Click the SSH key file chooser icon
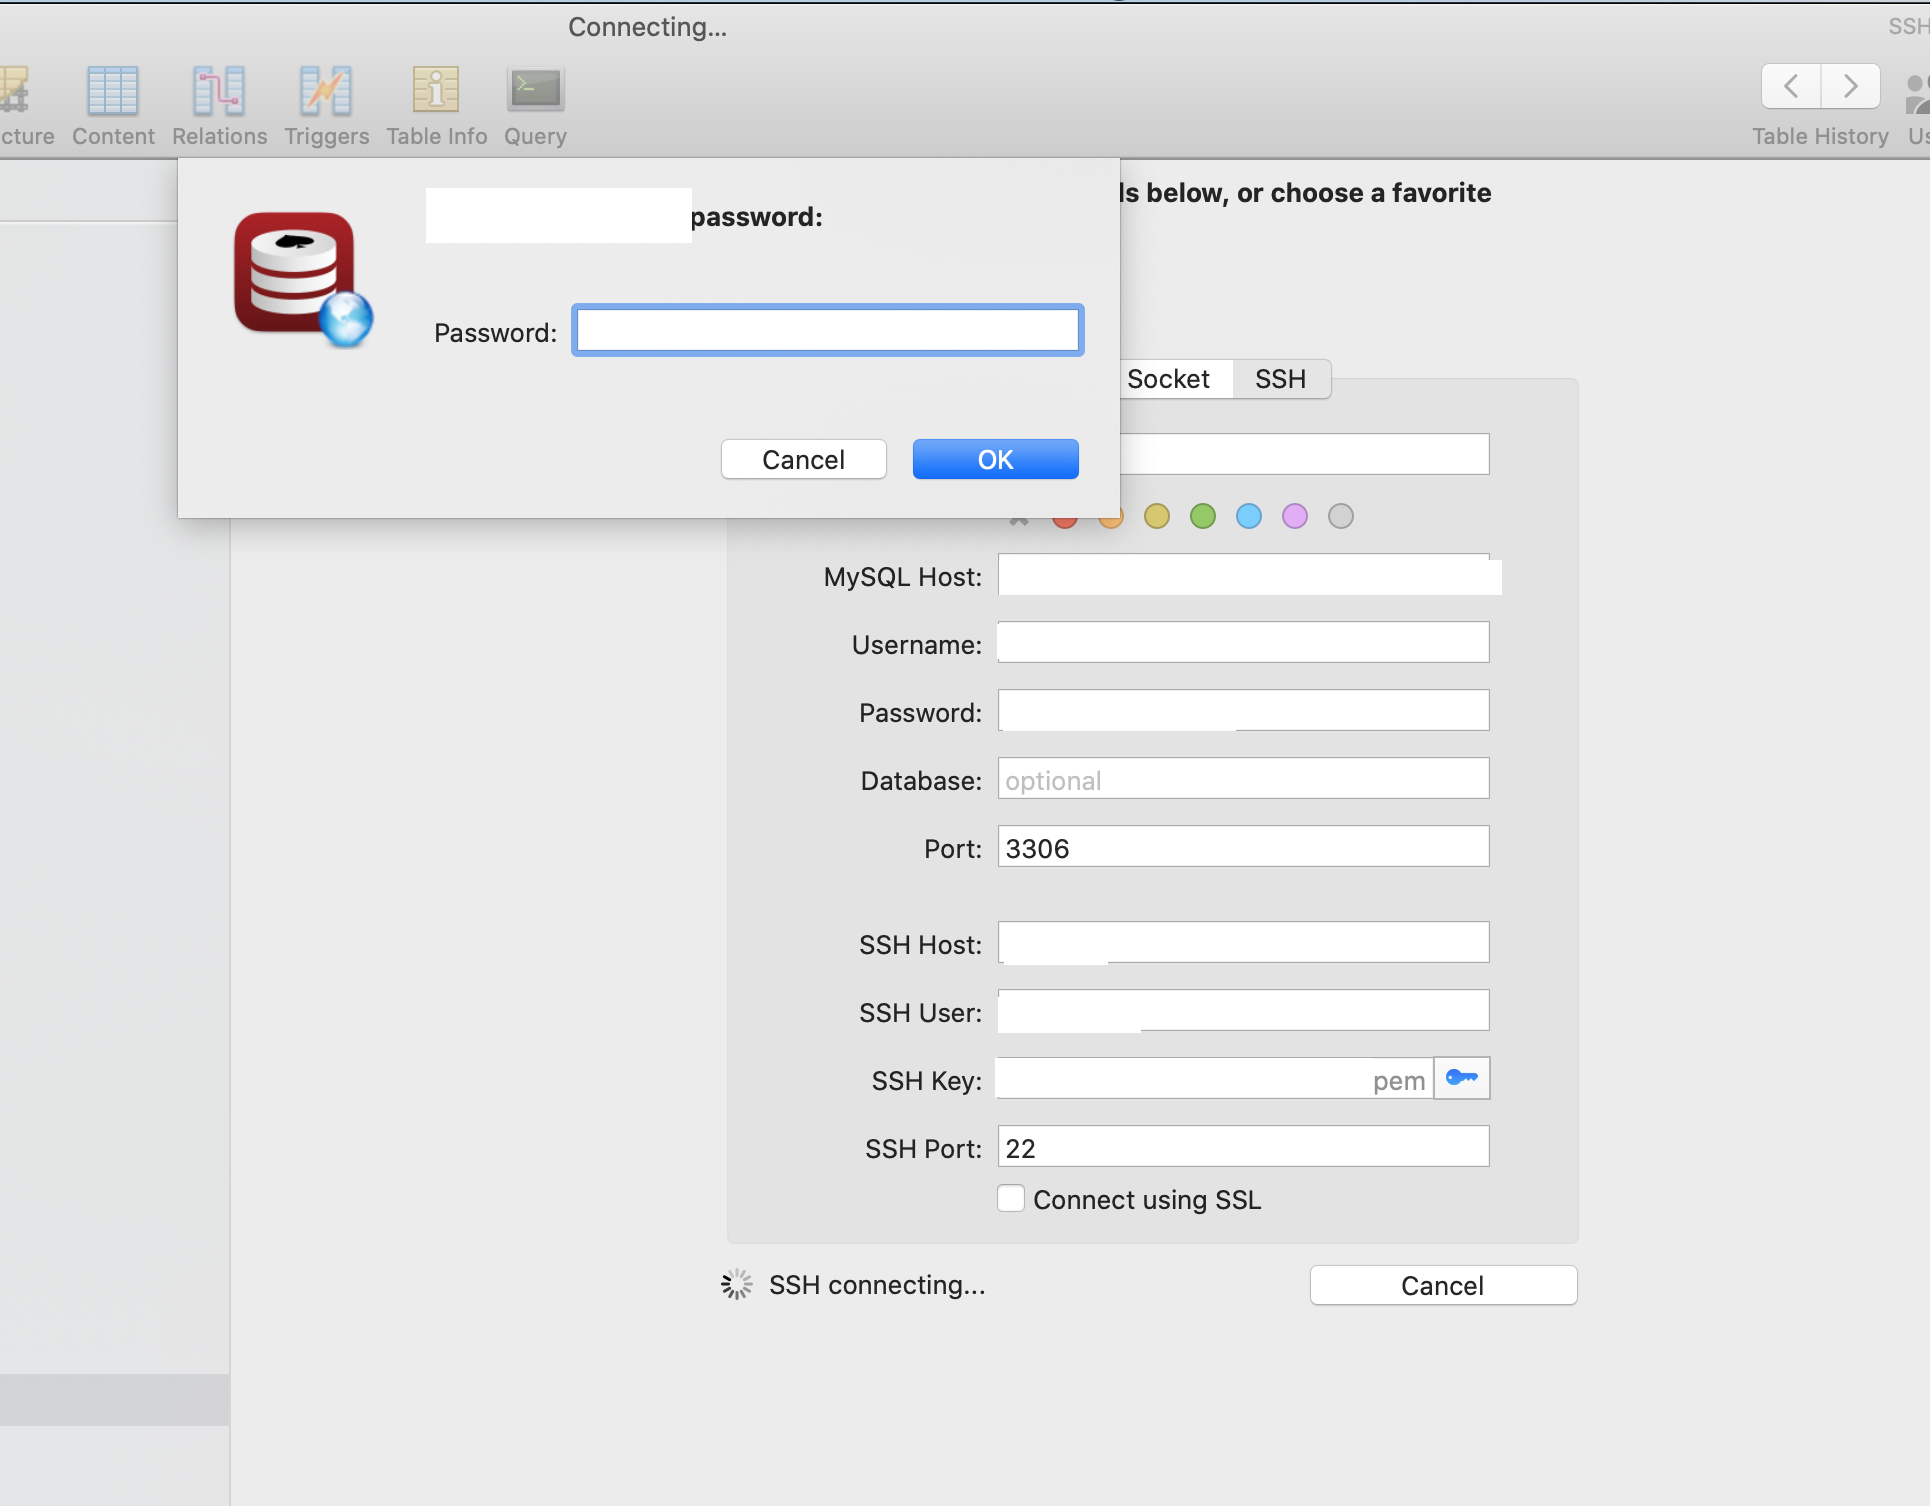The height and width of the screenshot is (1506, 1930). click(x=1462, y=1078)
